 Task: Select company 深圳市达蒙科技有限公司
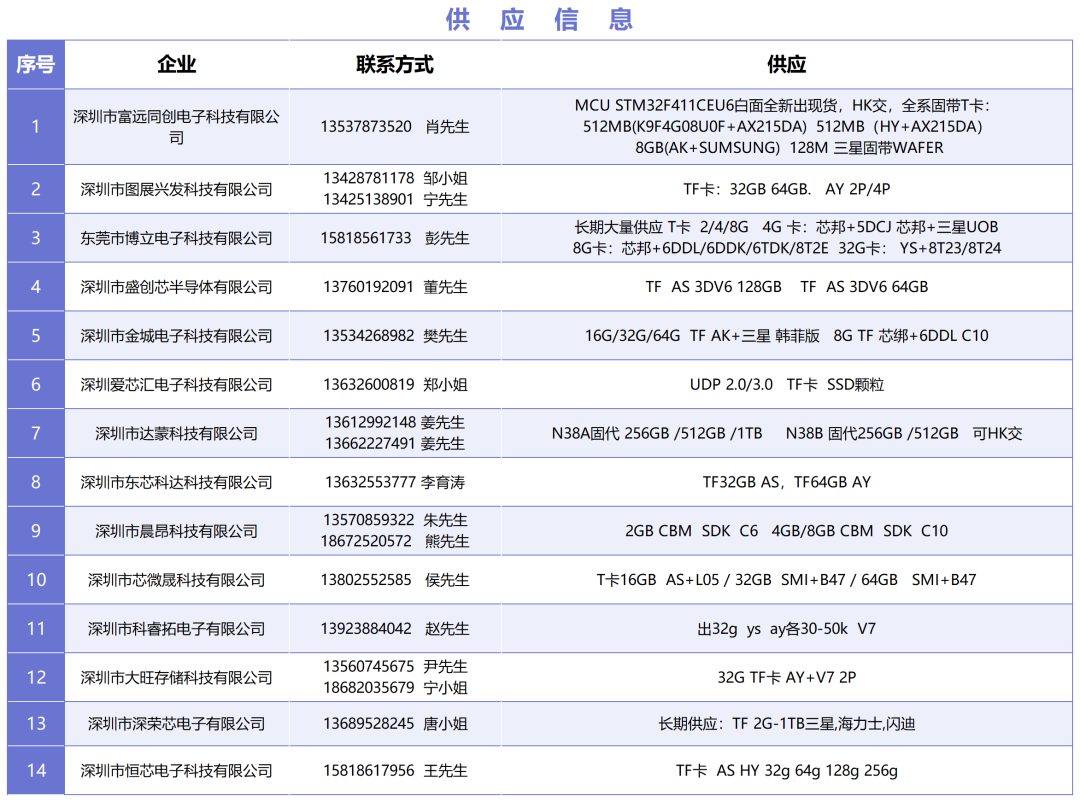pyautogui.click(x=177, y=434)
